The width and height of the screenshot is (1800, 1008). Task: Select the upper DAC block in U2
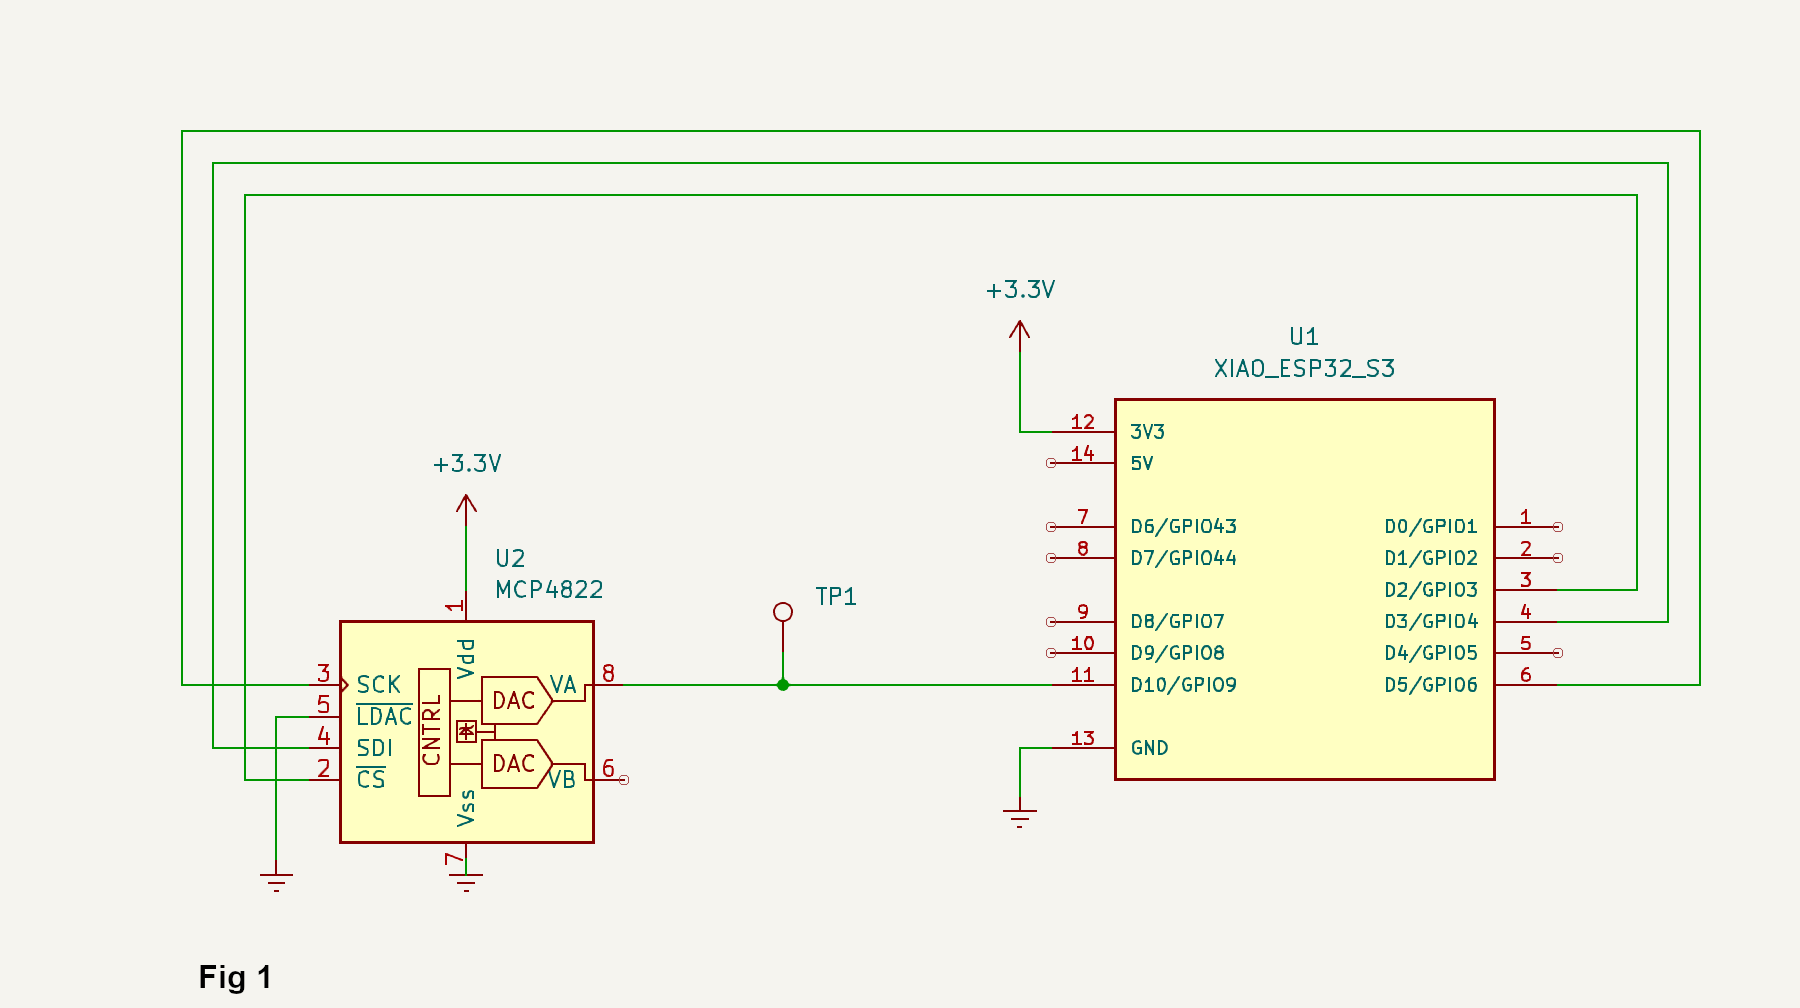pos(516,700)
